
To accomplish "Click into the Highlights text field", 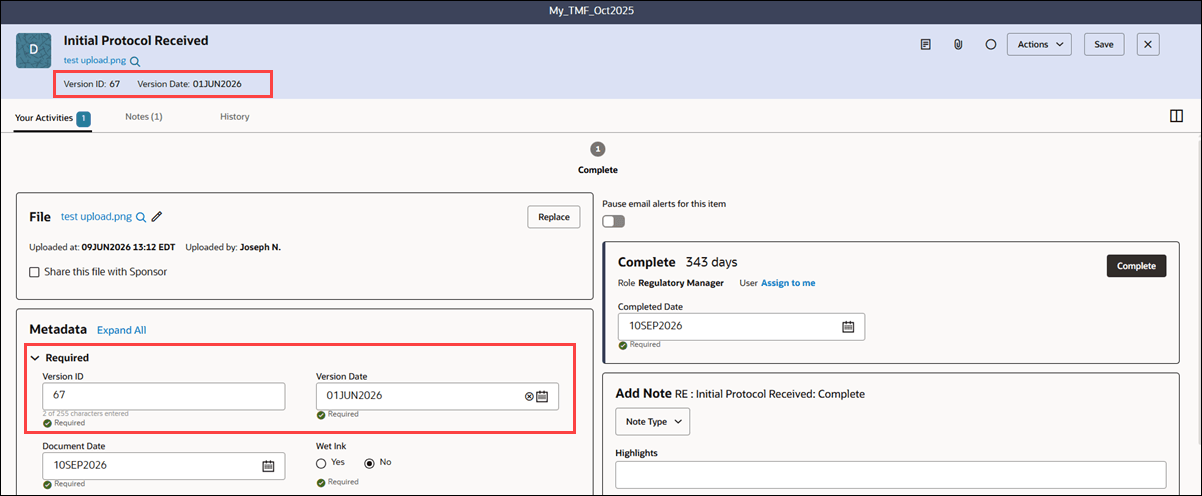I will coord(890,474).
